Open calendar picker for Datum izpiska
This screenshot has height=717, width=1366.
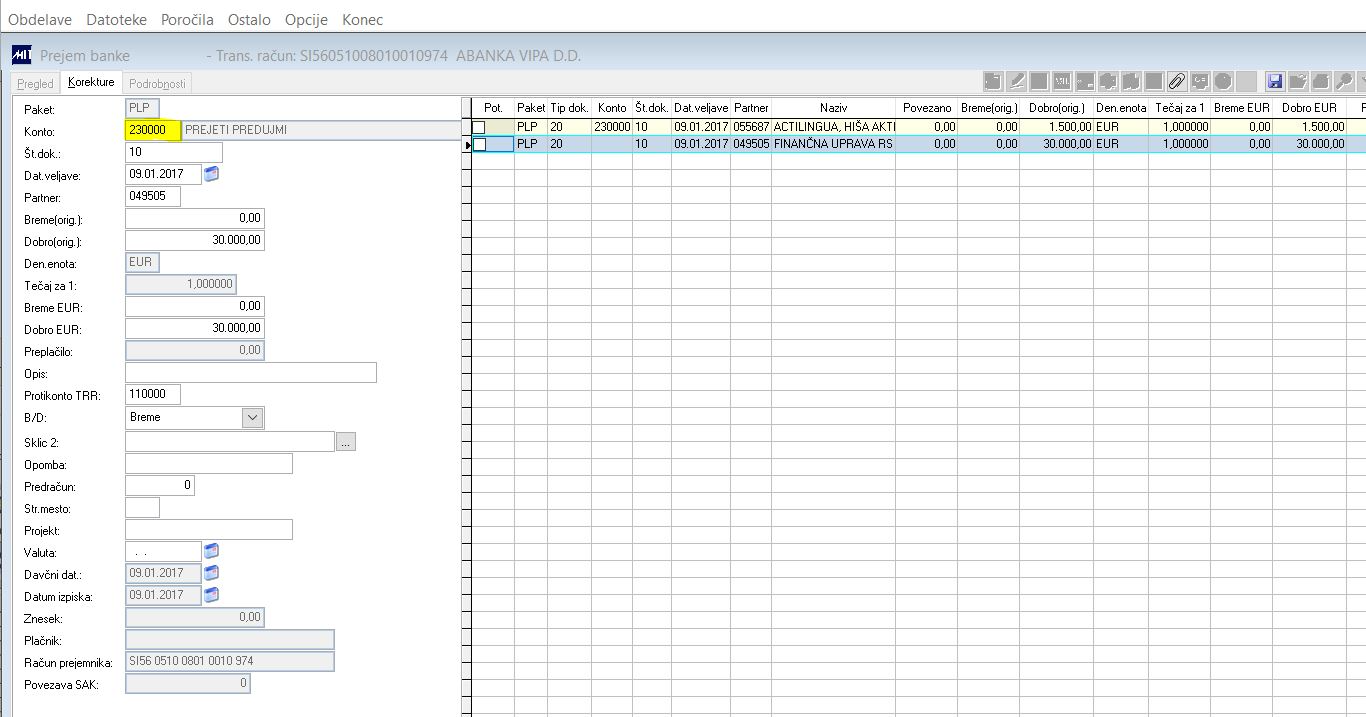211,595
